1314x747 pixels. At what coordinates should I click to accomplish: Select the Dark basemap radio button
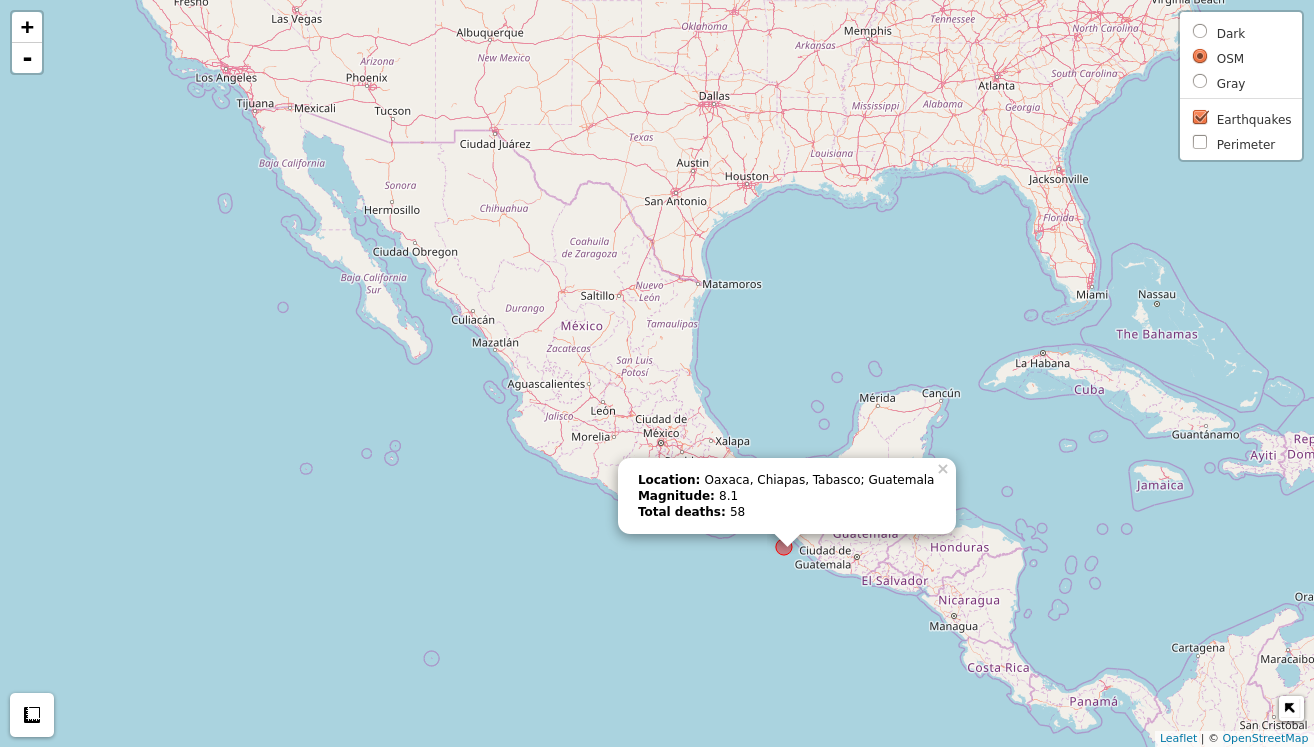coord(1200,32)
